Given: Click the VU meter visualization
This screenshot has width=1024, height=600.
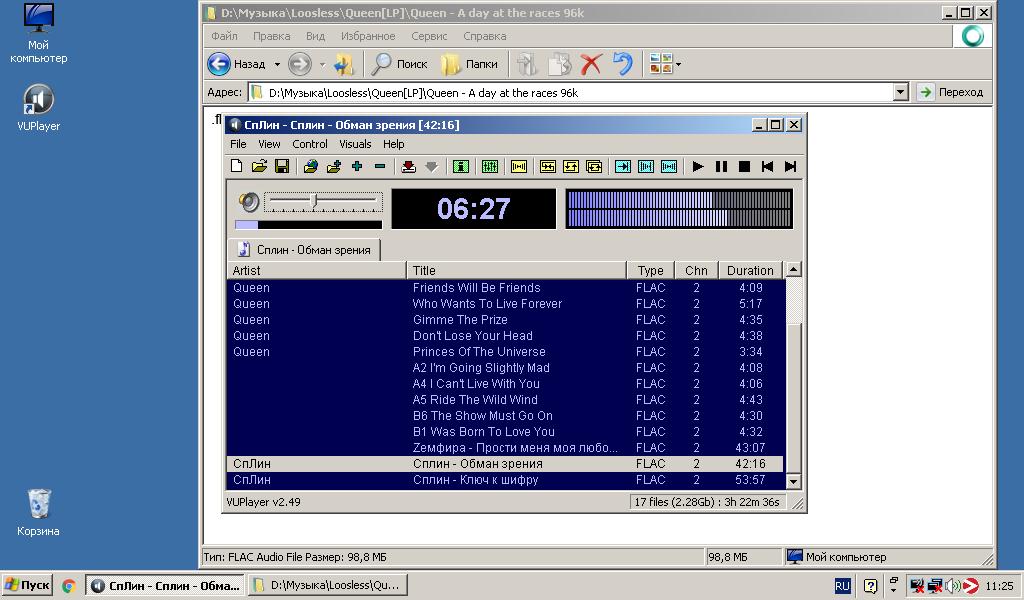Looking at the screenshot, I should (x=679, y=209).
